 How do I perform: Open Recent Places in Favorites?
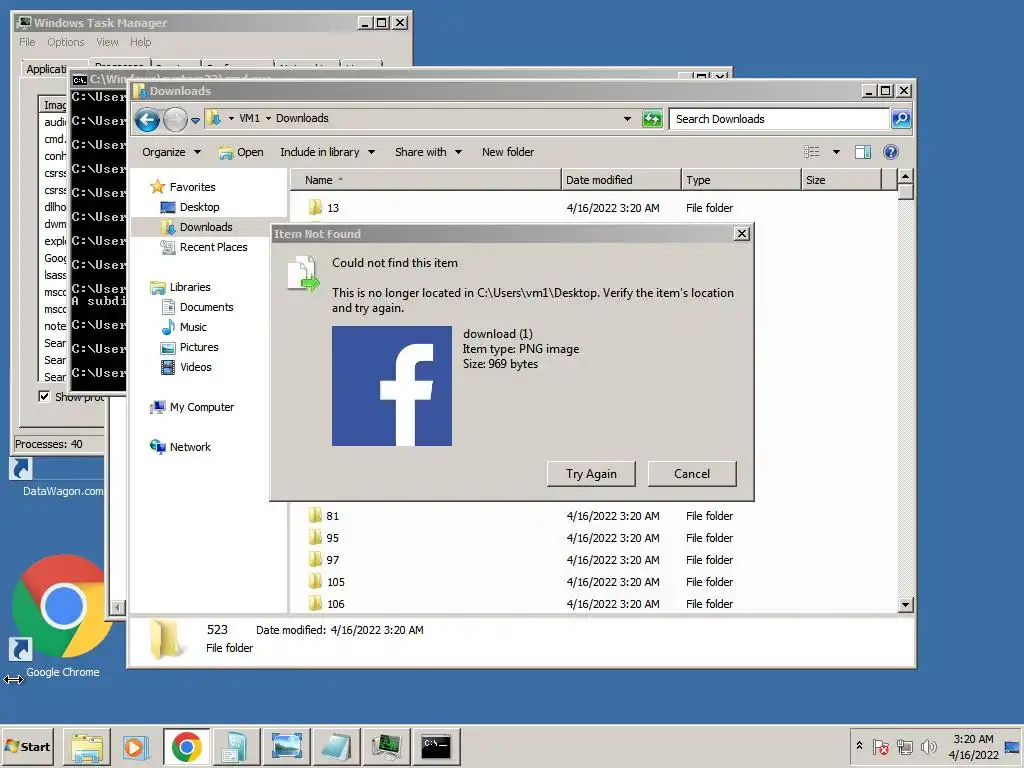(213, 247)
